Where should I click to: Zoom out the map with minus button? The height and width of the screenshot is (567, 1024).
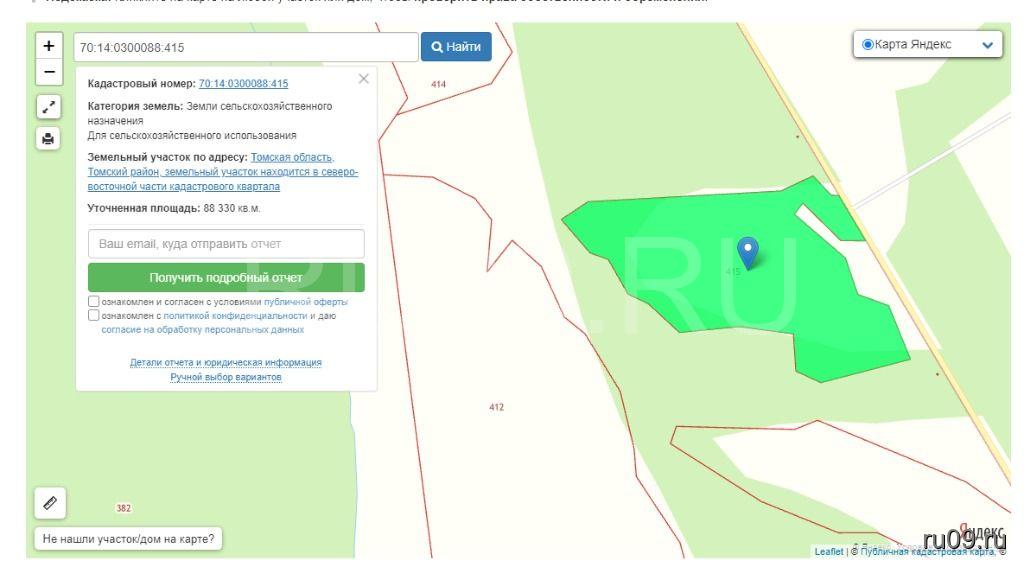48,72
